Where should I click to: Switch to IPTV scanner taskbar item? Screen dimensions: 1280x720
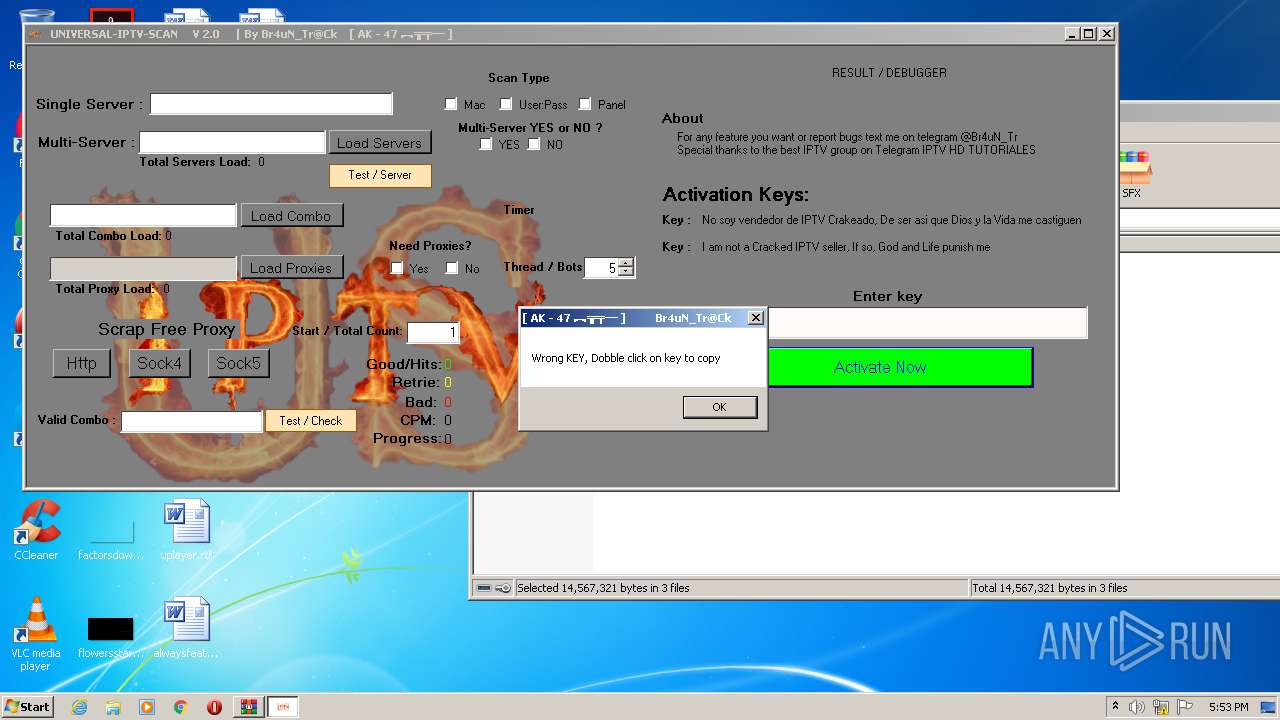point(282,707)
